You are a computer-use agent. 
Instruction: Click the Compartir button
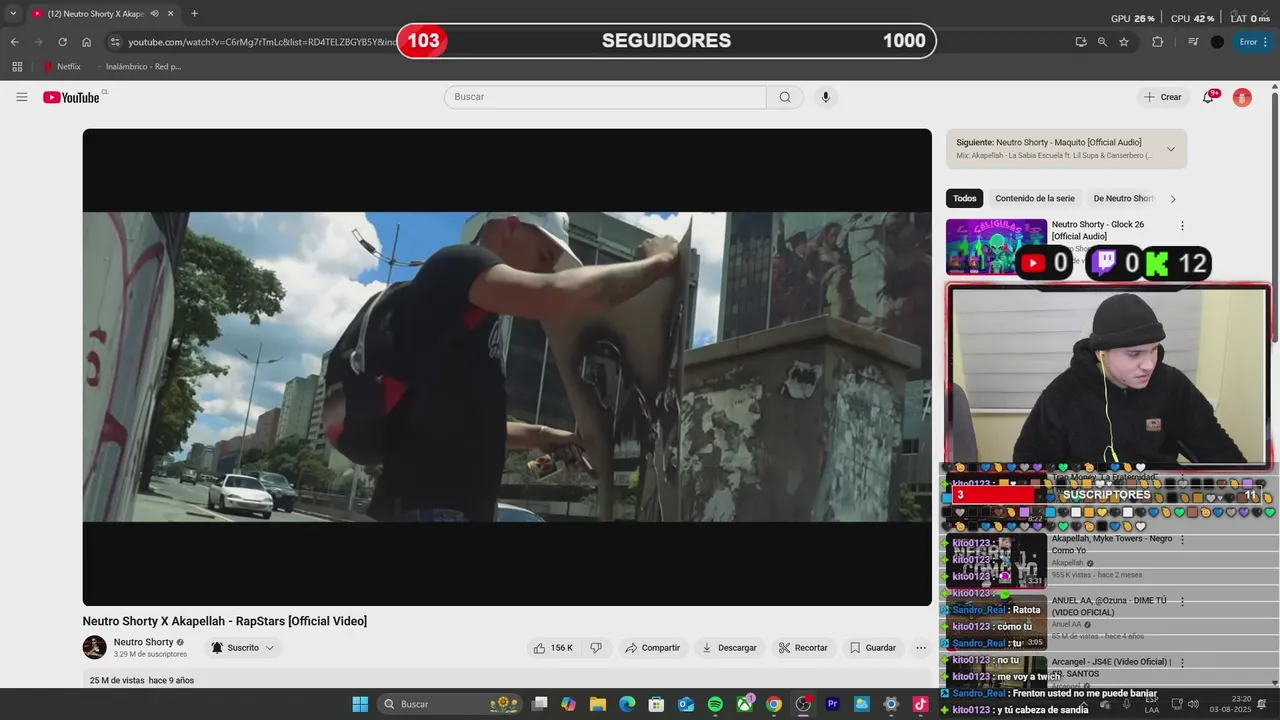point(652,648)
